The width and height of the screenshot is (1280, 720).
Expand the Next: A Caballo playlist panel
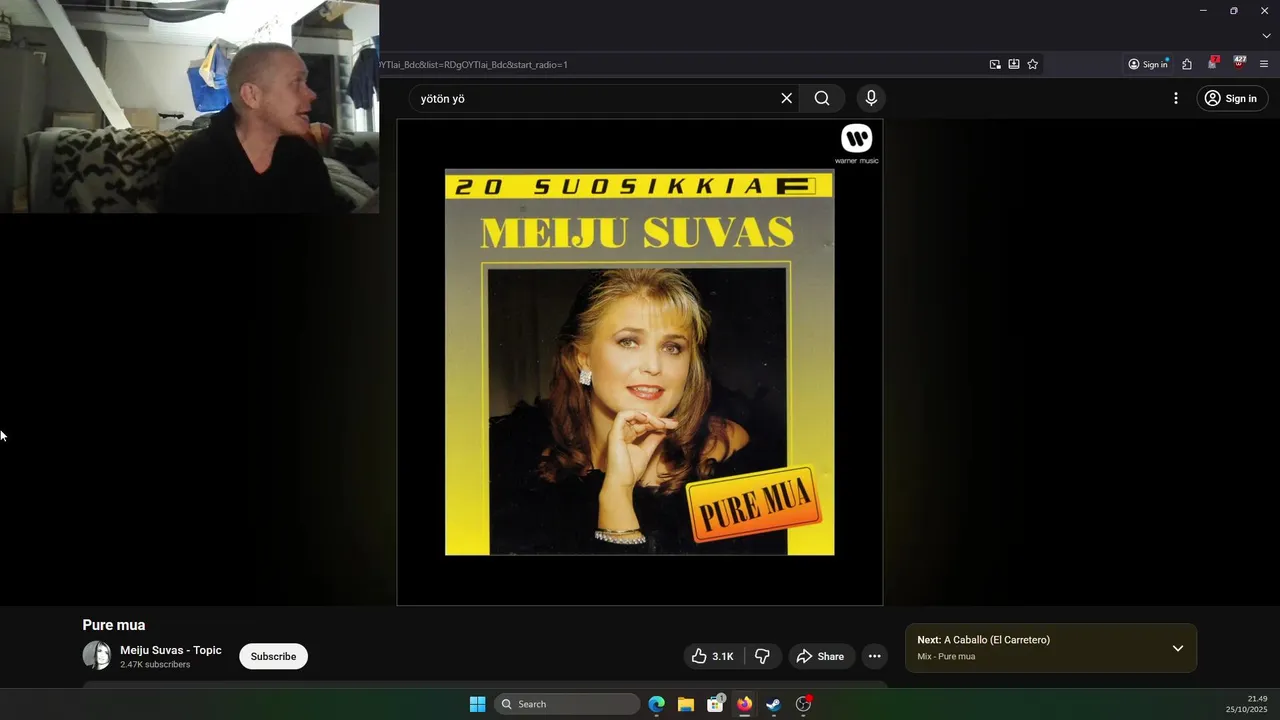1178,648
